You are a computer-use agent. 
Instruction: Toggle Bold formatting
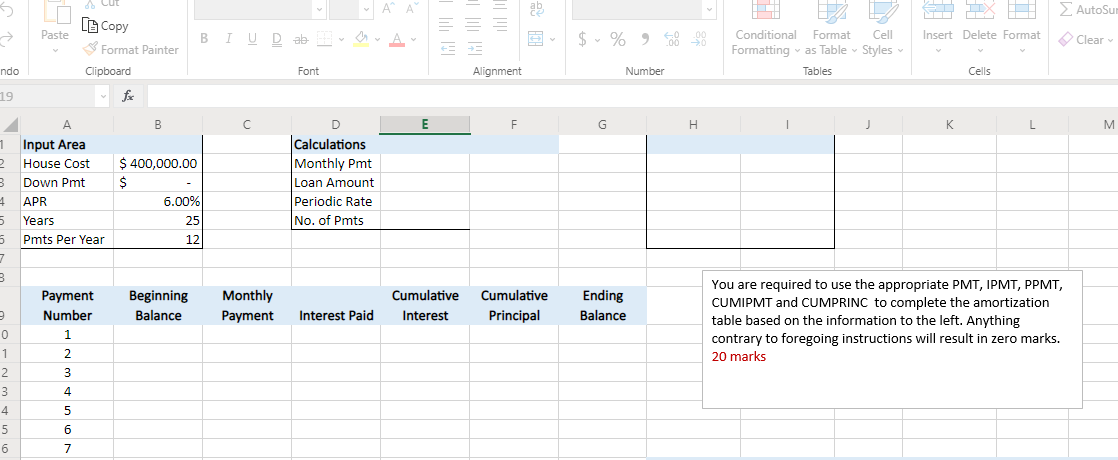204,38
